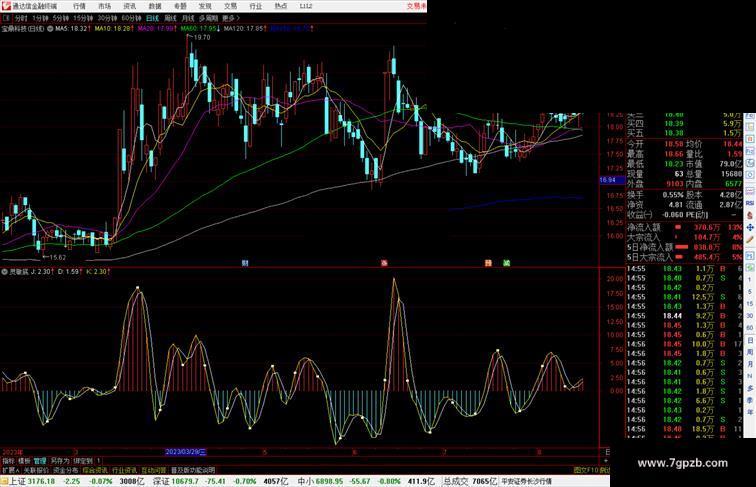This screenshot has height=487, width=756.
Task: Click the 日 period button on right sidebar
Action: pos(750,340)
